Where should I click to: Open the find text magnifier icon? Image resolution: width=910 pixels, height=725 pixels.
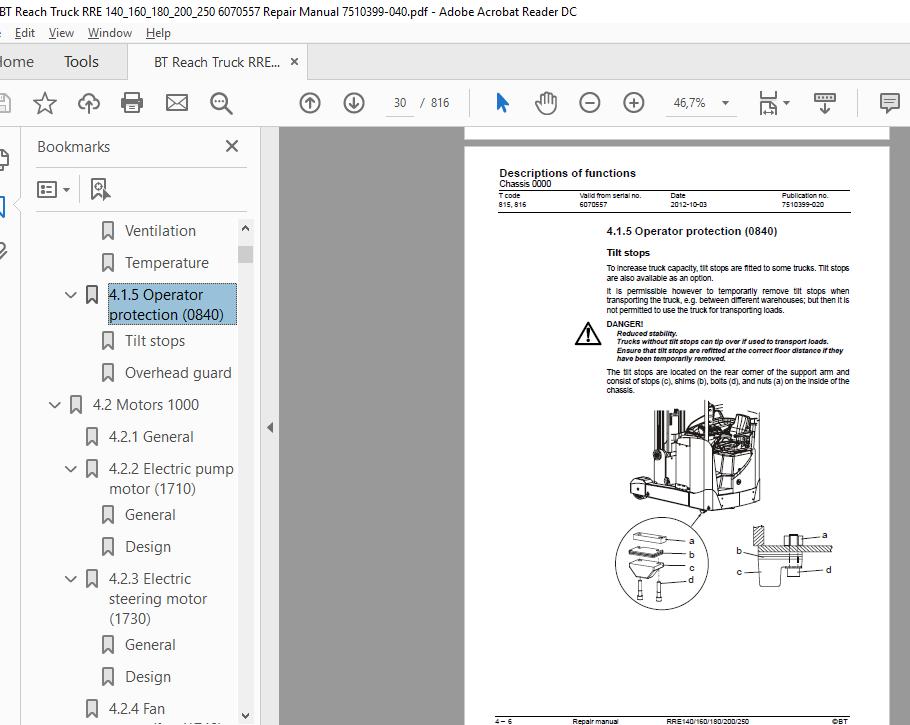221,103
